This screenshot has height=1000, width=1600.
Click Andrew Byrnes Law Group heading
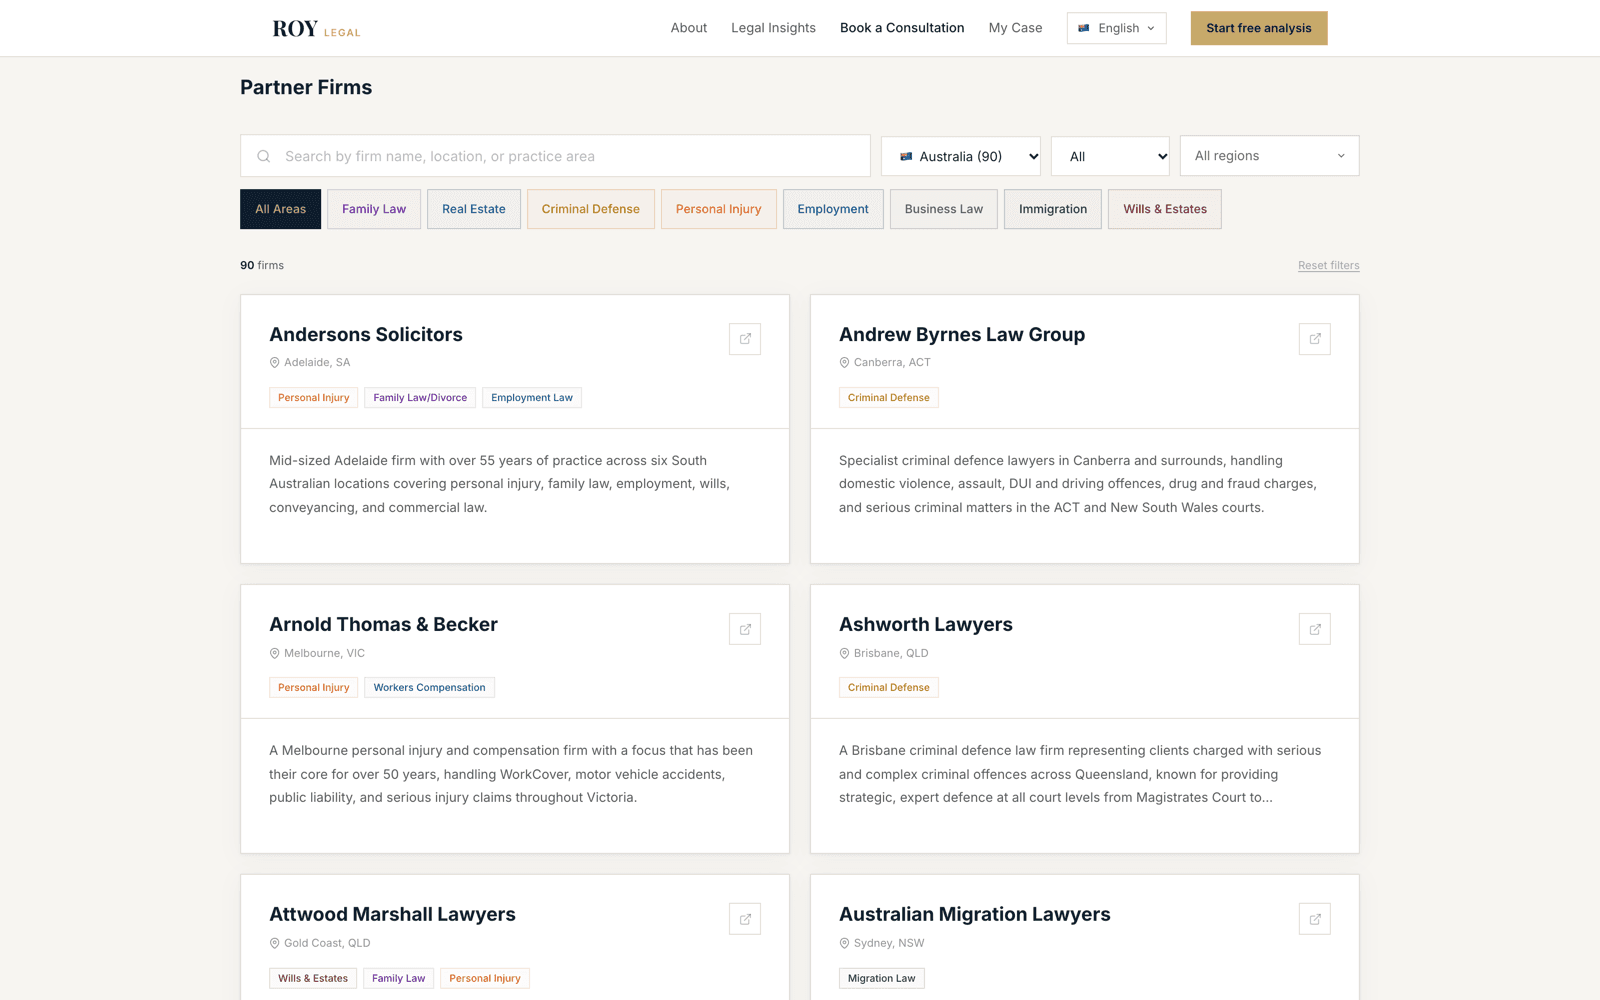[962, 335]
